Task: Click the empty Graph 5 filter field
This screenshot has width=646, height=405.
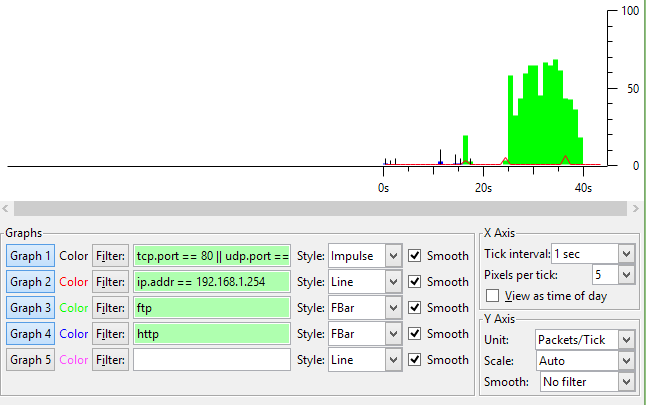Action: pos(212,359)
